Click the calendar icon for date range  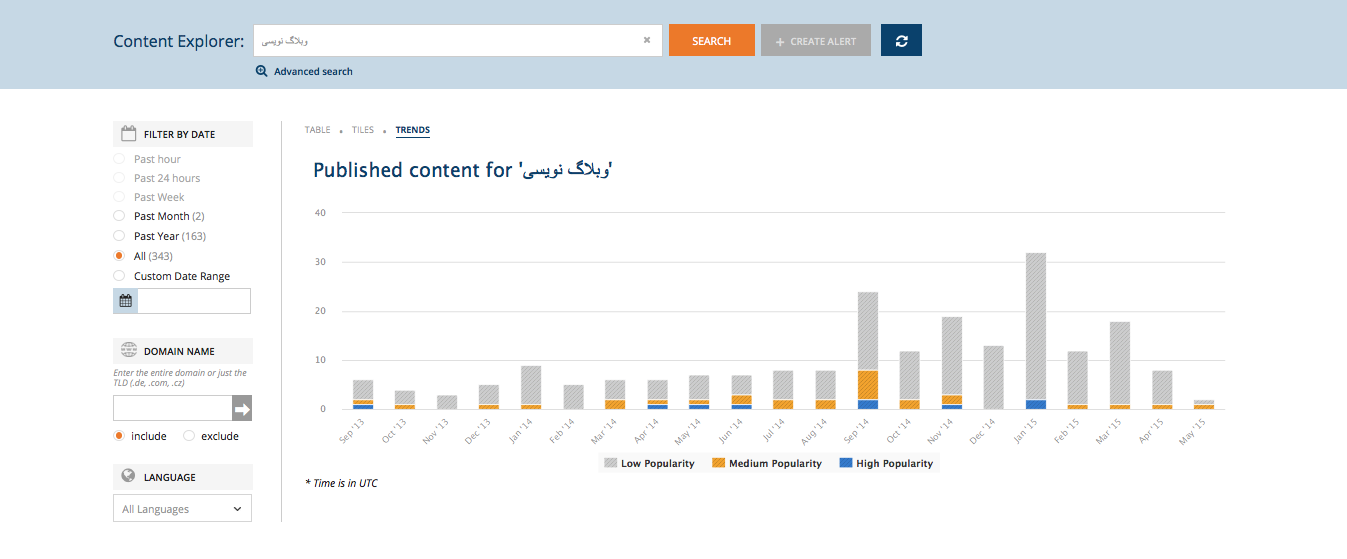tap(126, 301)
